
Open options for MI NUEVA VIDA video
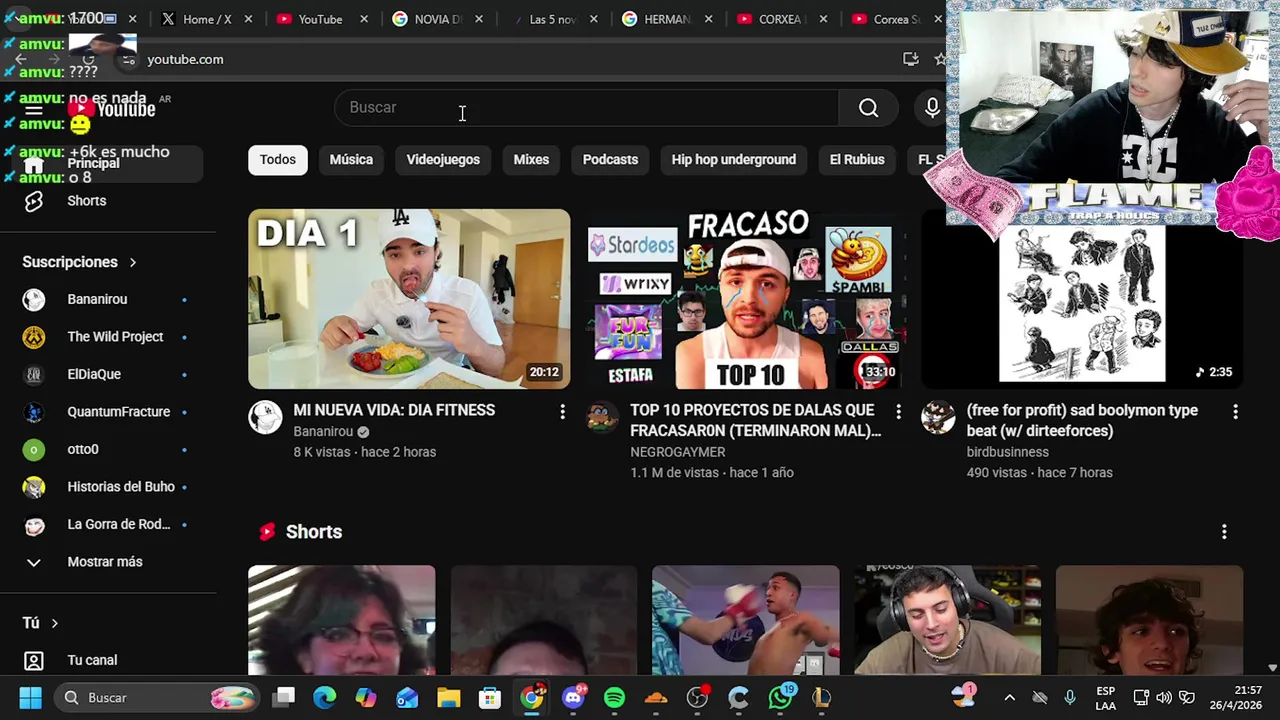pyautogui.click(x=562, y=412)
